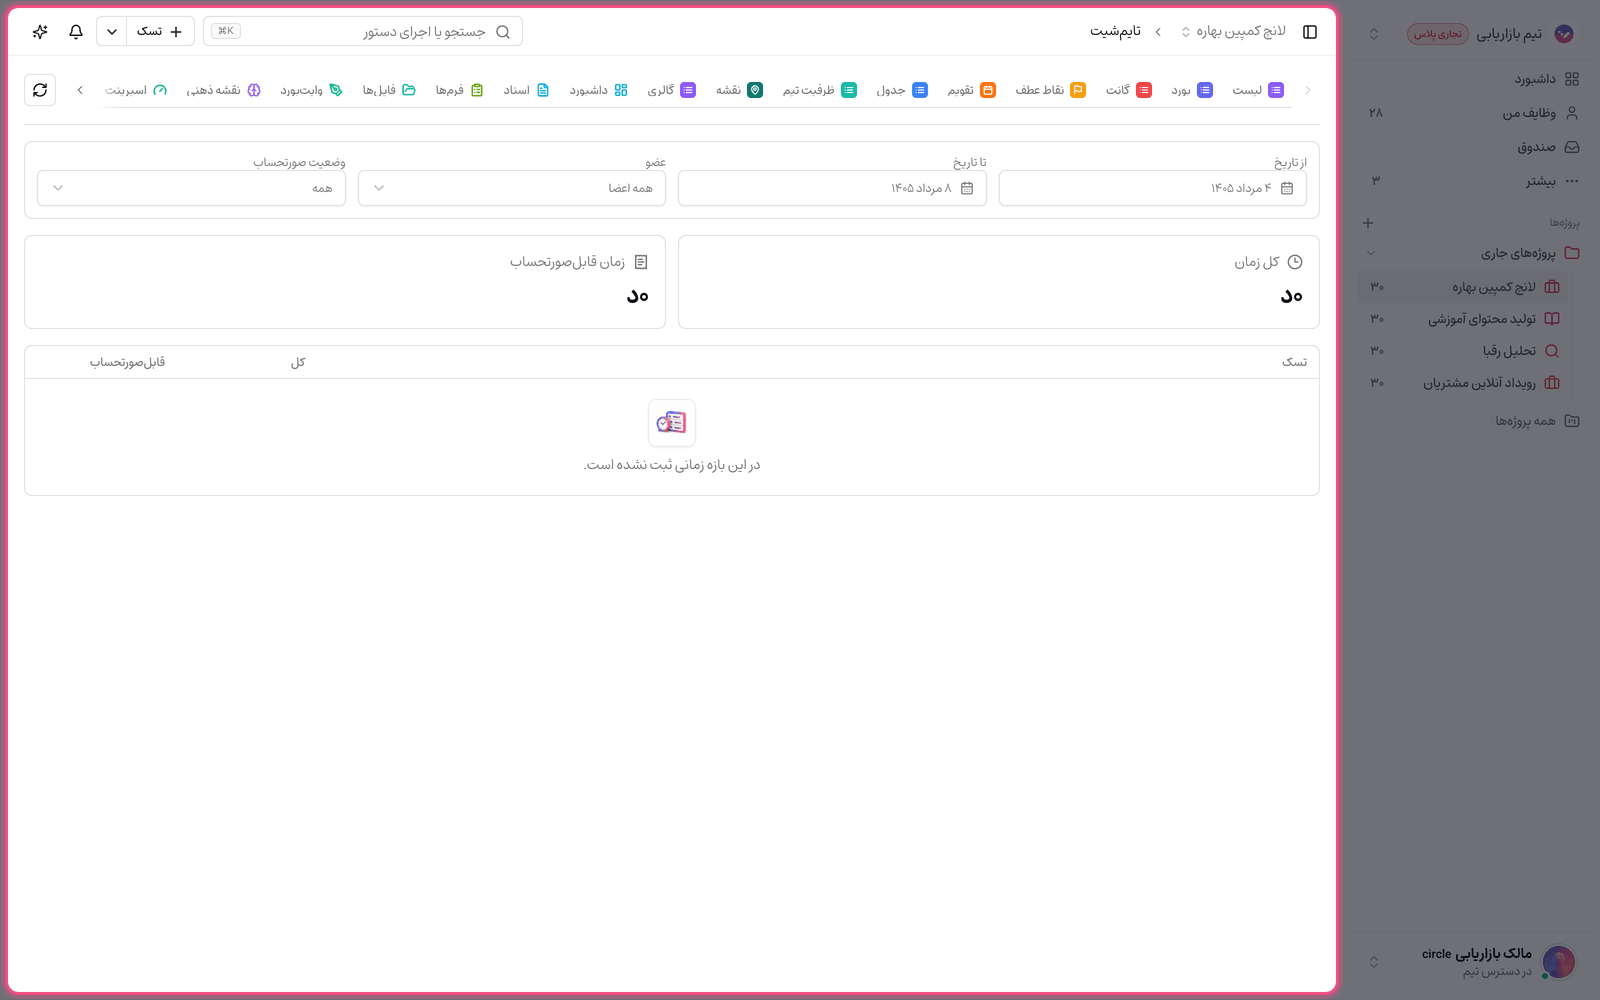1600x1000 pixels.
Task: Click the + تسک new task button
Action: pos(161,32)
